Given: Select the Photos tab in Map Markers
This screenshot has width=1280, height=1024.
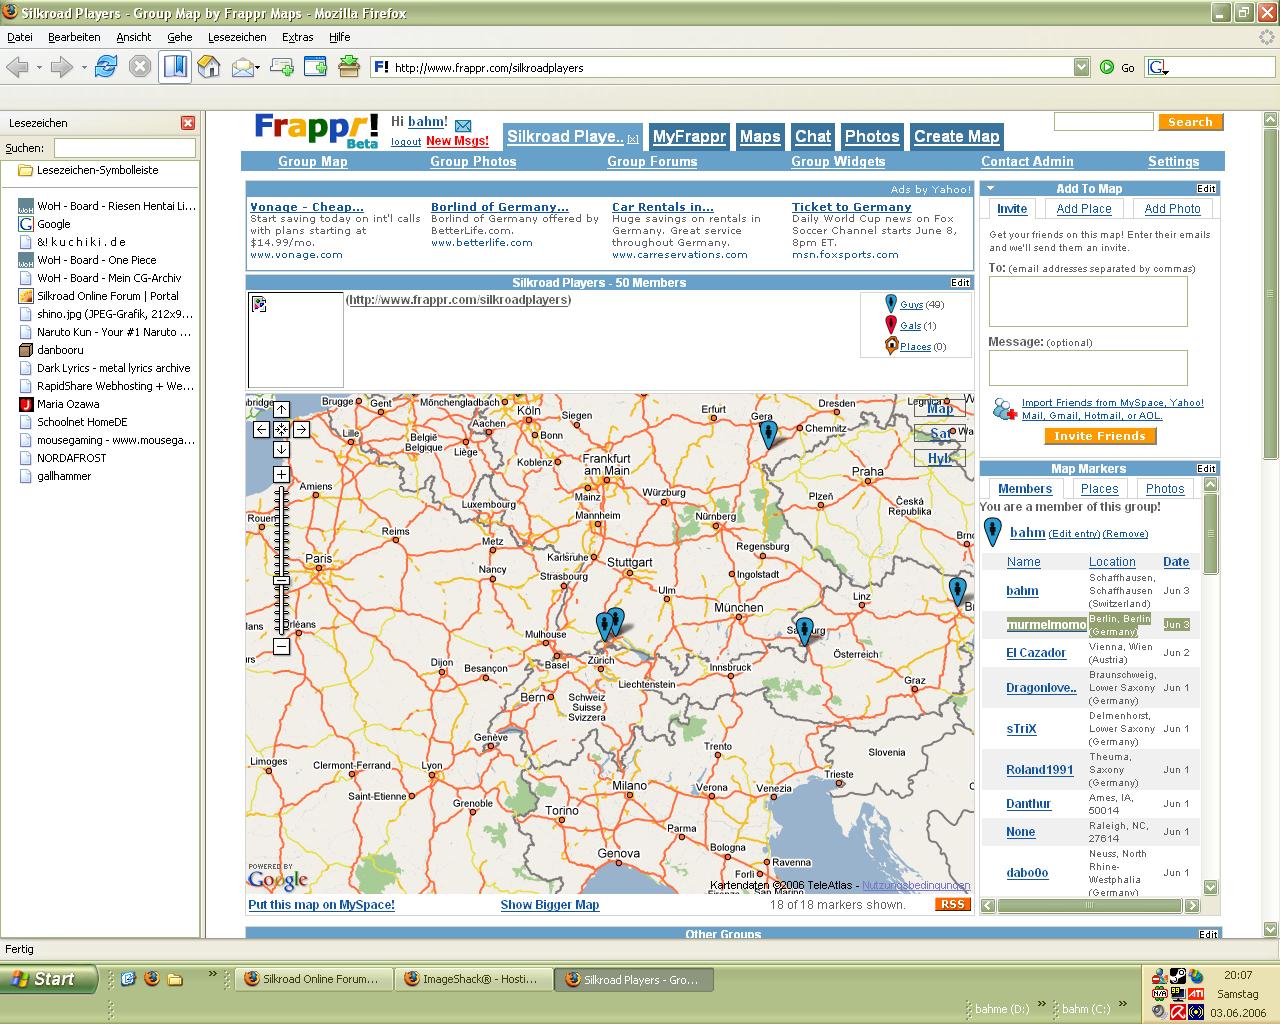Looking at the screenshot, I should point(1165,489).
